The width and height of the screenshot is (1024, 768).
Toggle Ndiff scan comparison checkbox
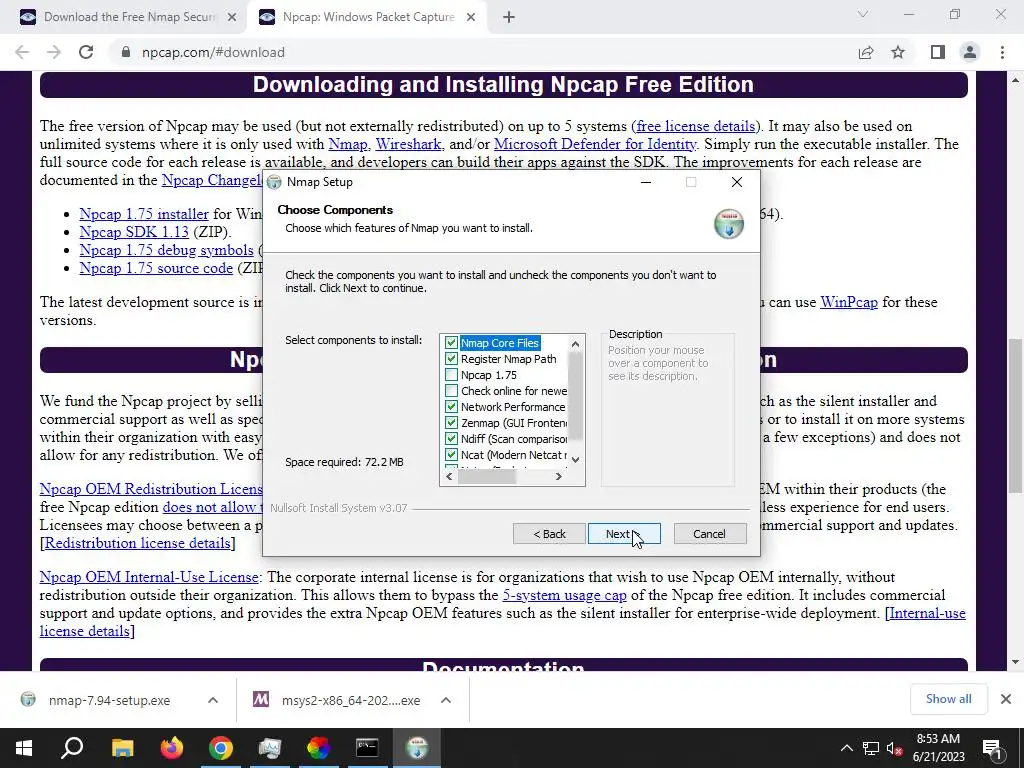pos(451,439)
